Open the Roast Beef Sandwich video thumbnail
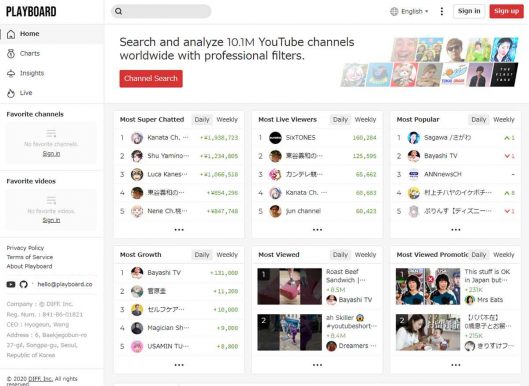The height and width of the screenshot is (386, 529). pyautogui.click(x=289, y=286)
